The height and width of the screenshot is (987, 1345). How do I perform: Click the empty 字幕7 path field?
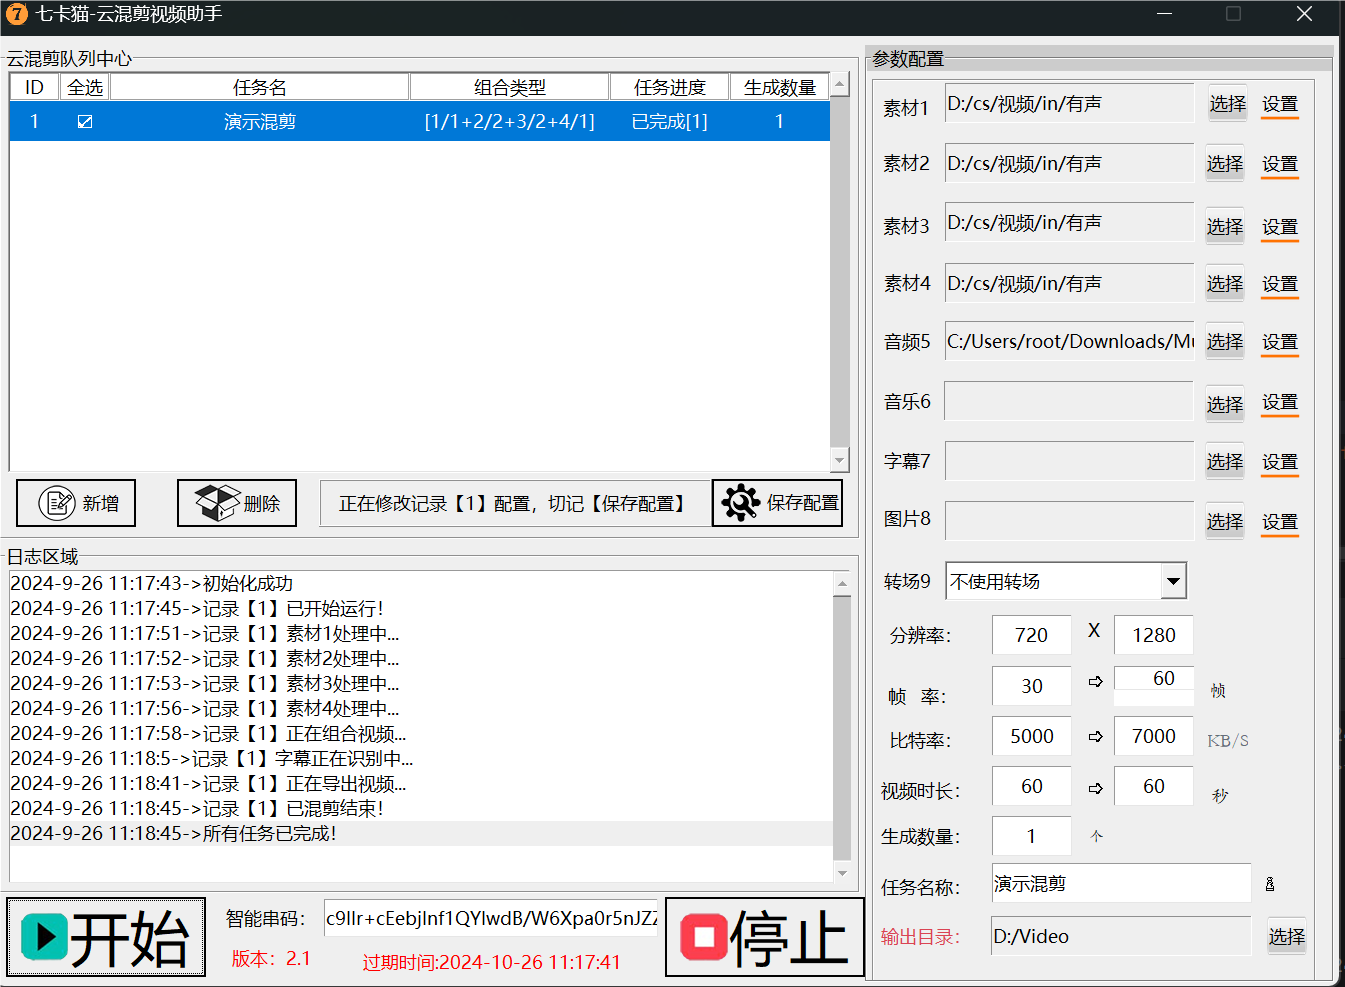point(1069,461)
